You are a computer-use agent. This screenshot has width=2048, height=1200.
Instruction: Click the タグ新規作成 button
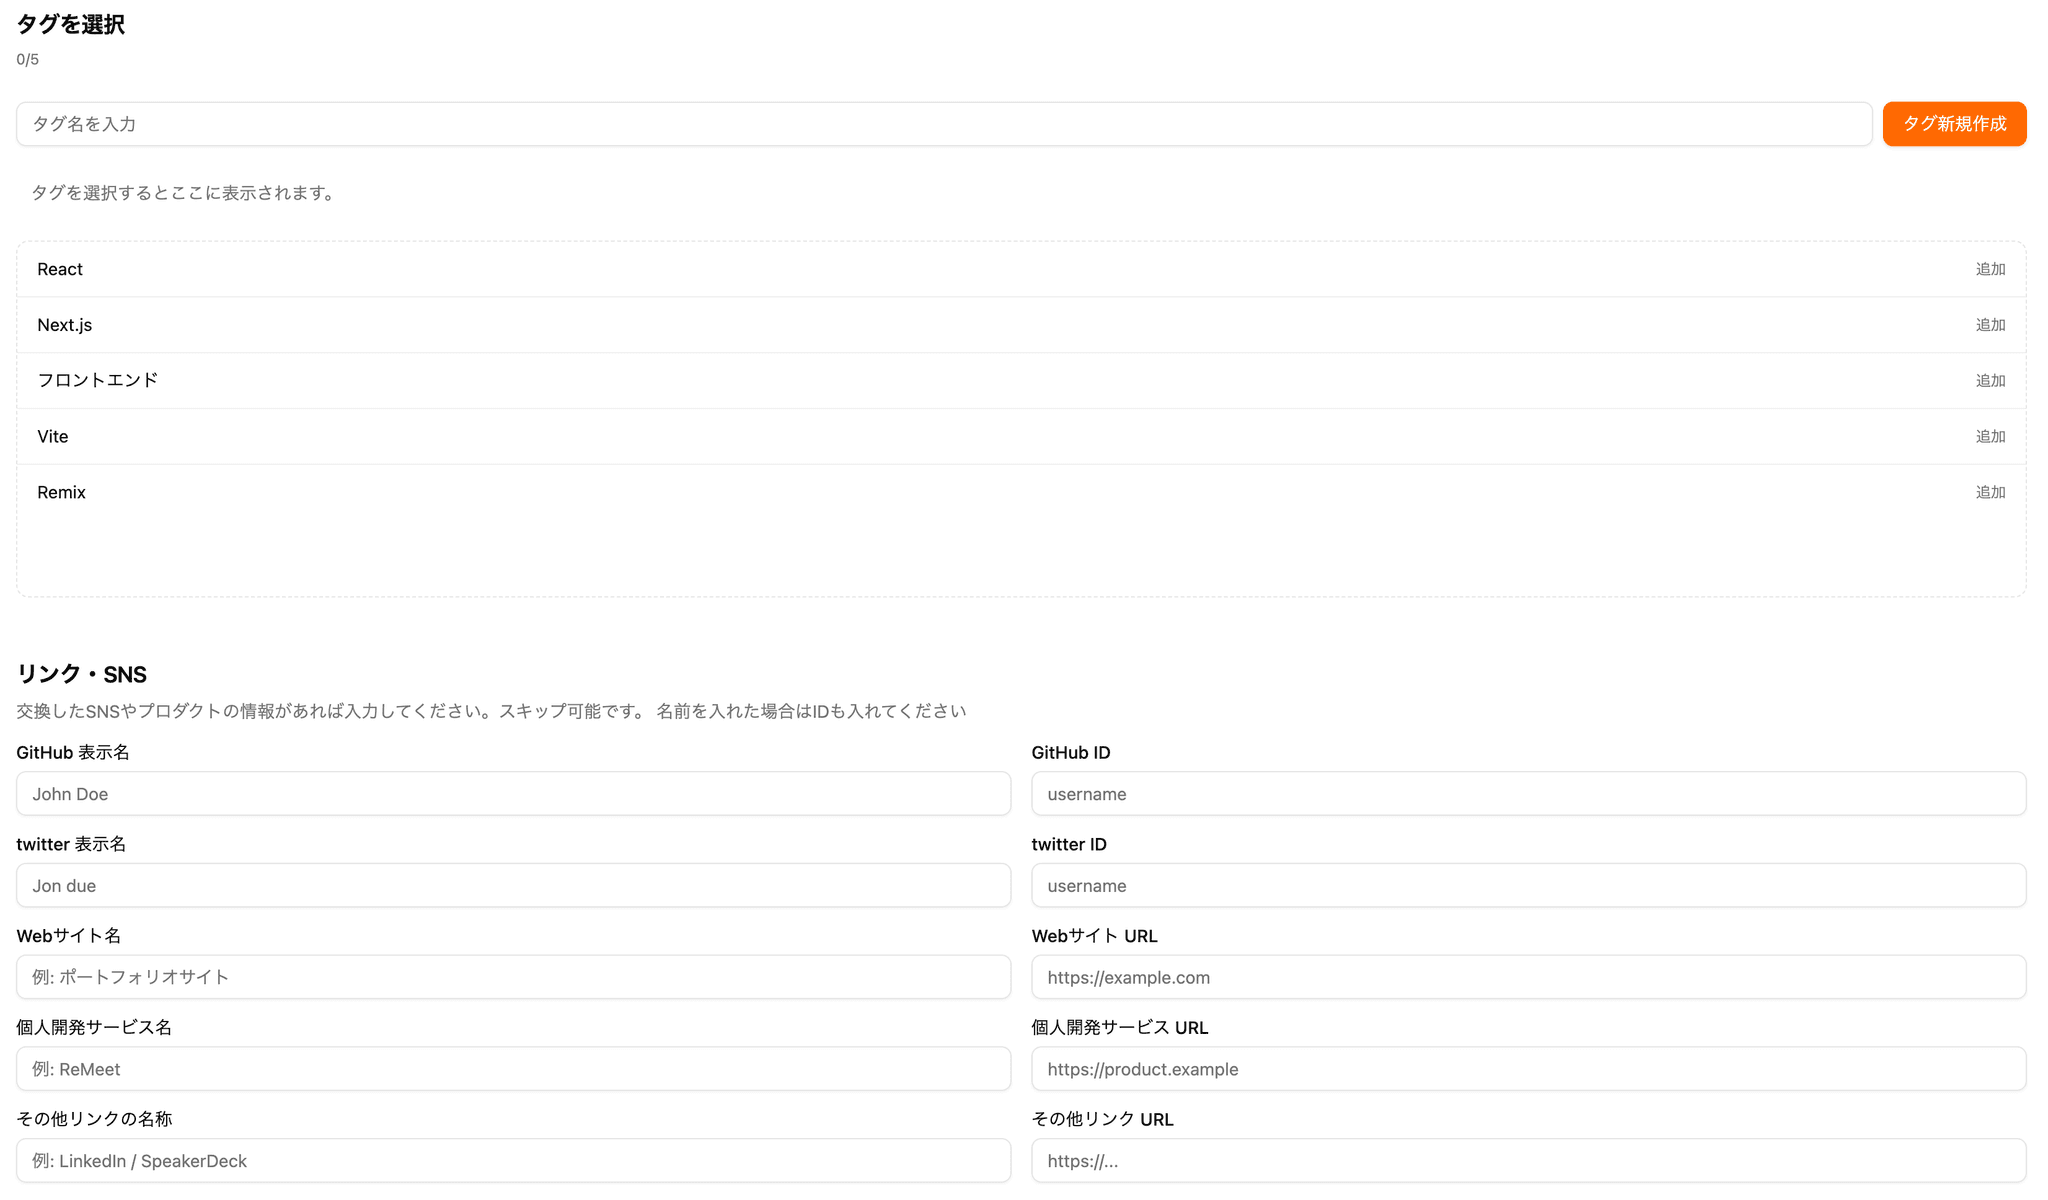pyautogui.click(x=1953, y=124)
